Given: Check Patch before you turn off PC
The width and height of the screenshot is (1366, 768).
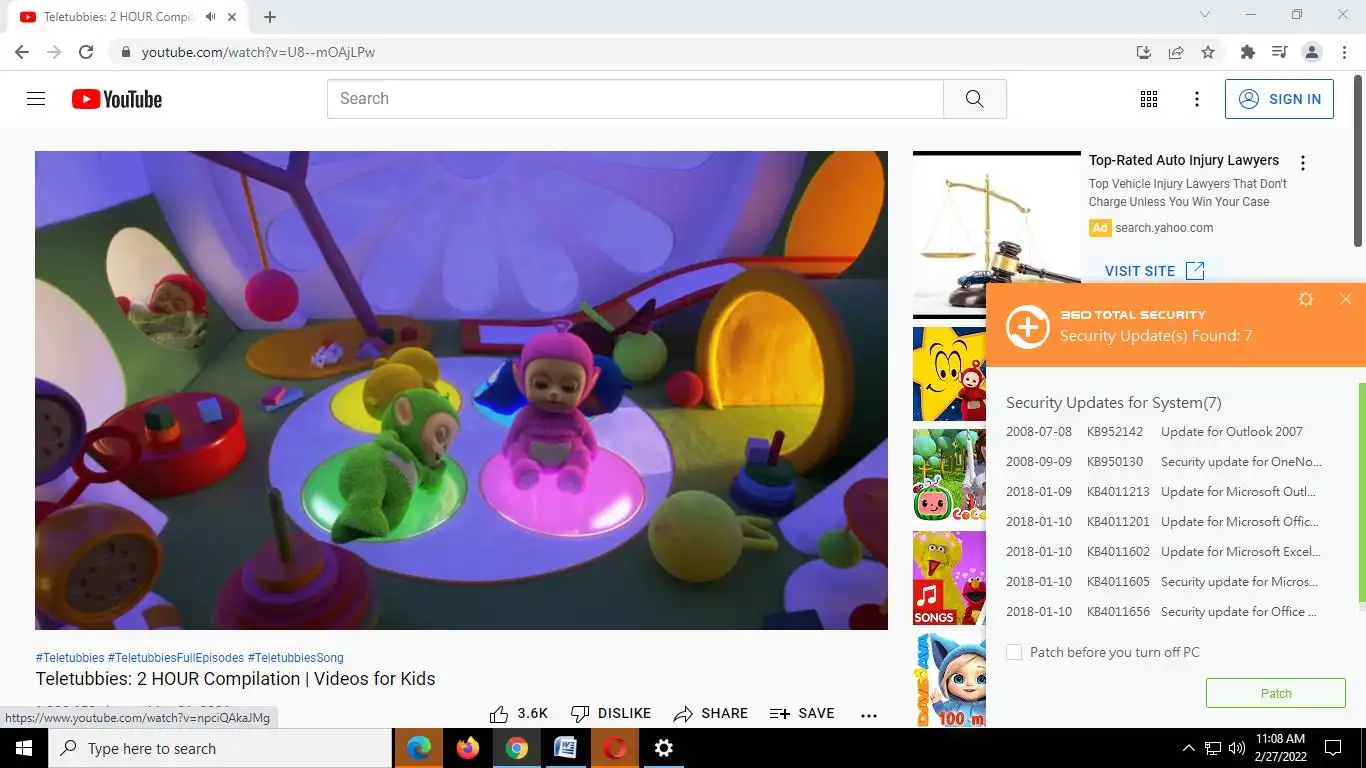Looking at the screenshot, I should click(1014, 652).
